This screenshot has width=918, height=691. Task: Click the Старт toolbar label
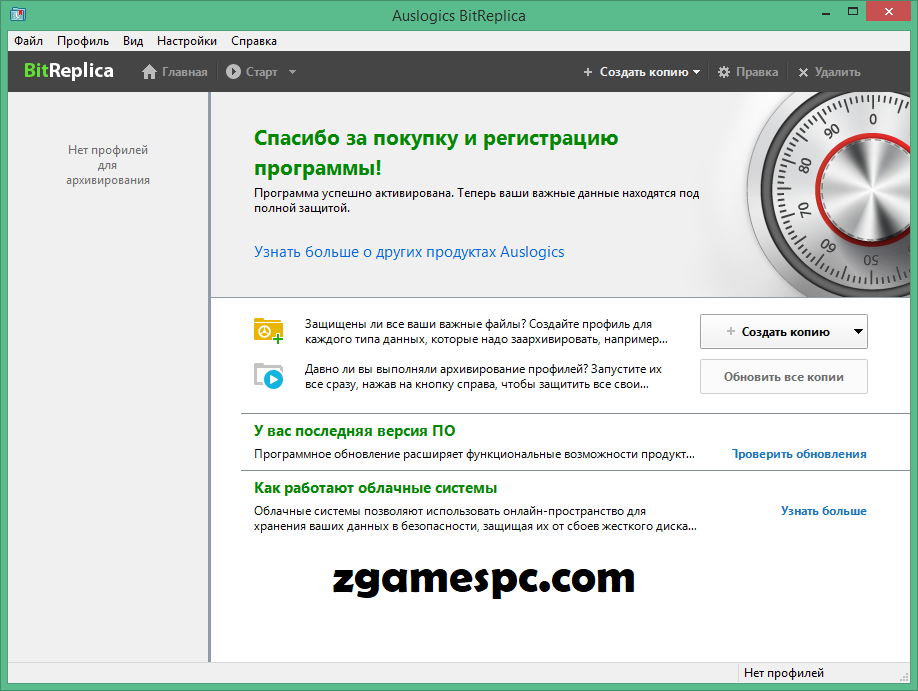[x=261, y=72]
